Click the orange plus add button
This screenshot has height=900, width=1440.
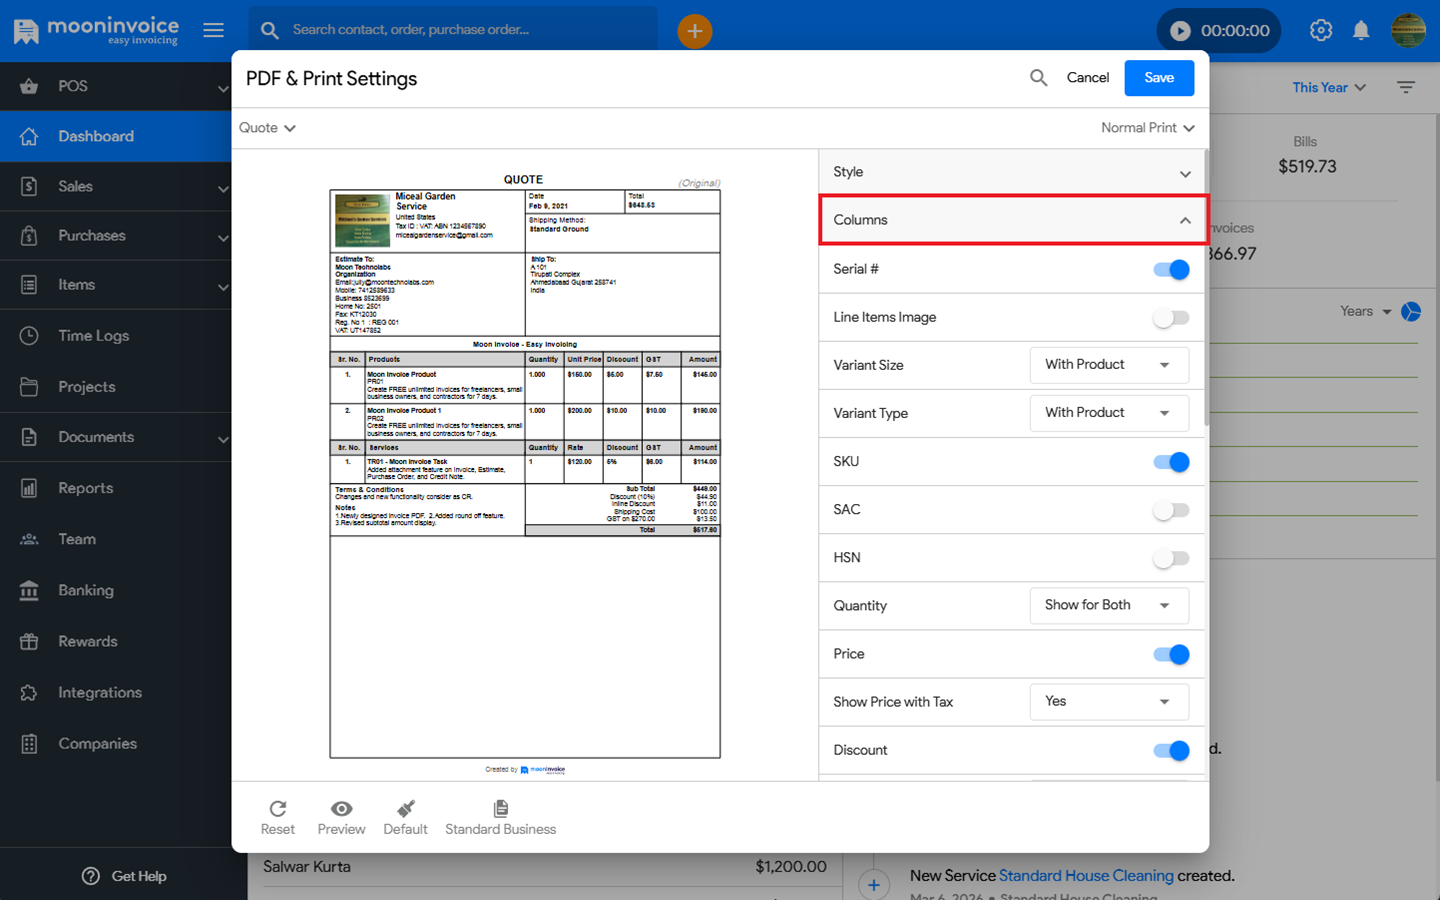pos(694,31)
